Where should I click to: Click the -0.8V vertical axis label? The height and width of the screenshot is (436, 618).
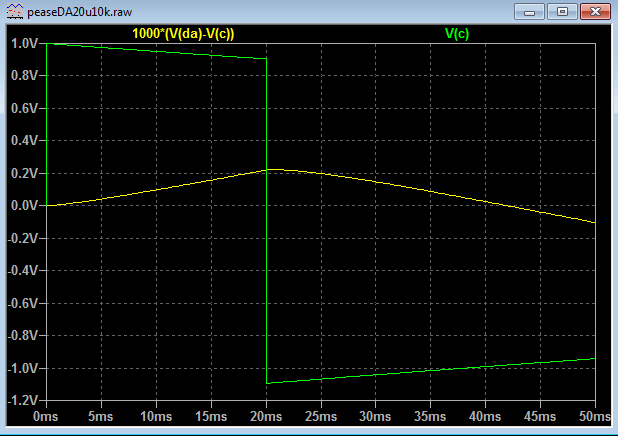[x=22, y=335]
